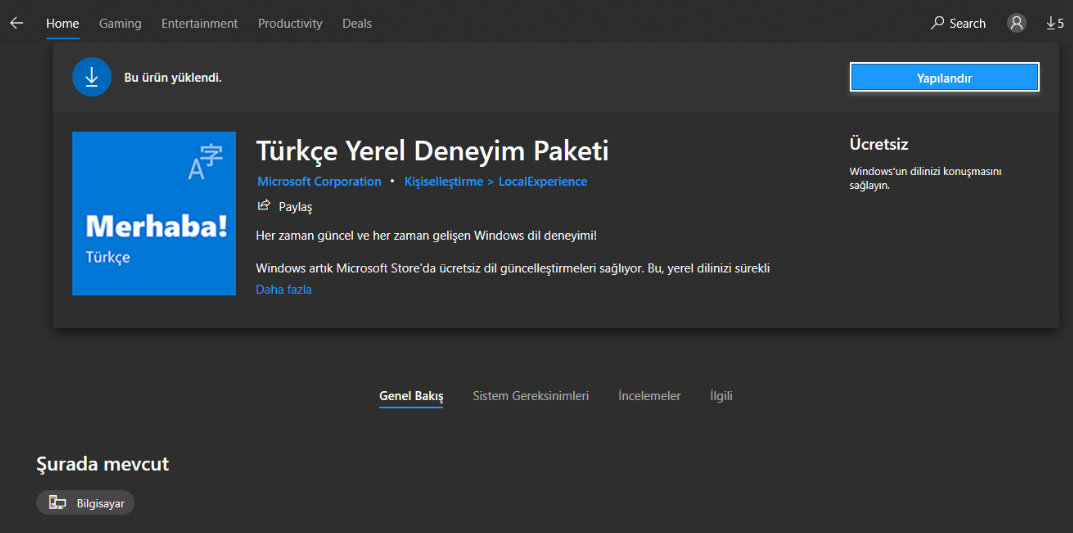Select the Genel Bakış tab

point(411,396)
